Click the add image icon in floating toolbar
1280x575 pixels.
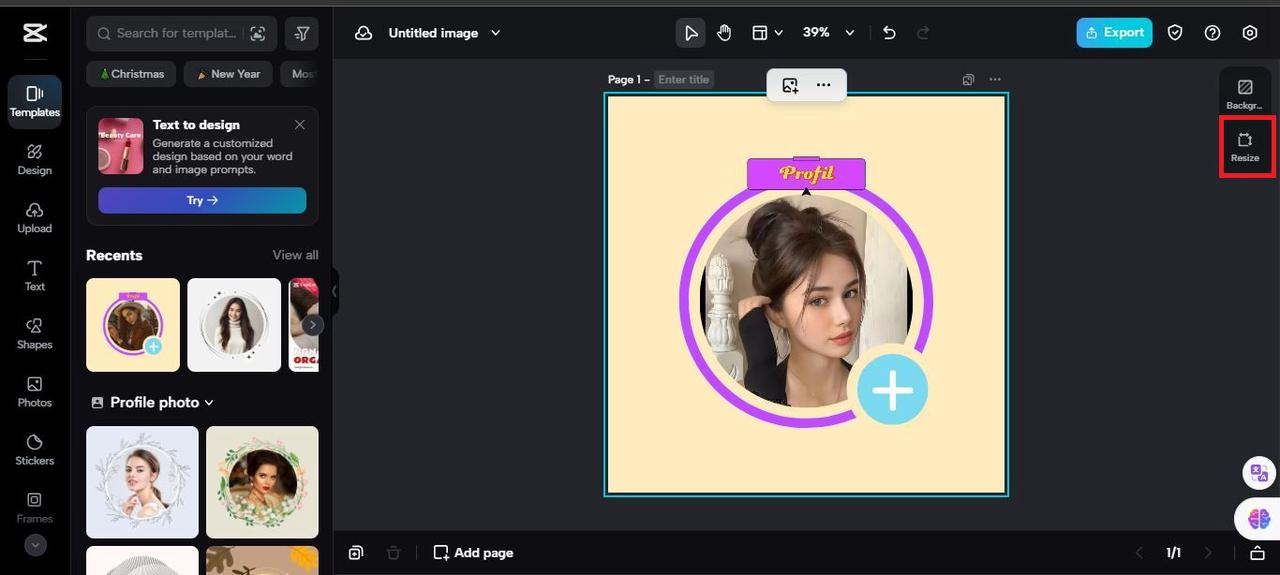[x=790, y=85]
